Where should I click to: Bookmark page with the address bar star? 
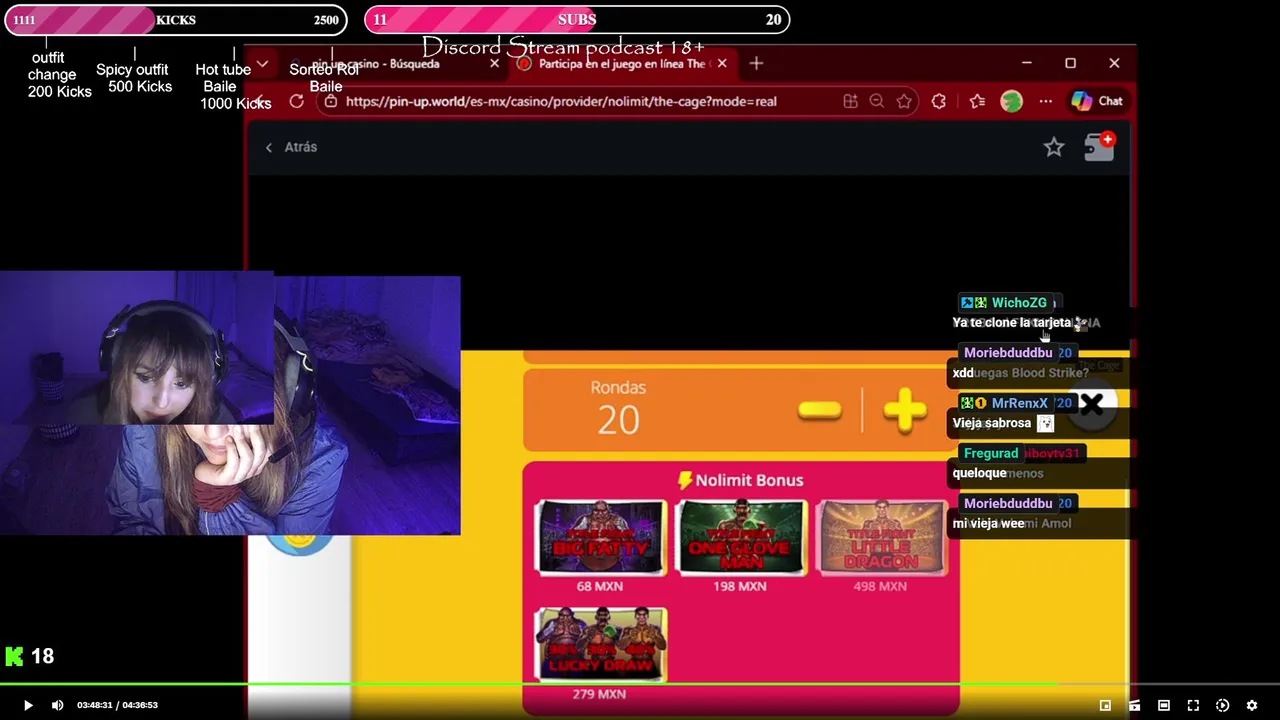tap(904, 101)
